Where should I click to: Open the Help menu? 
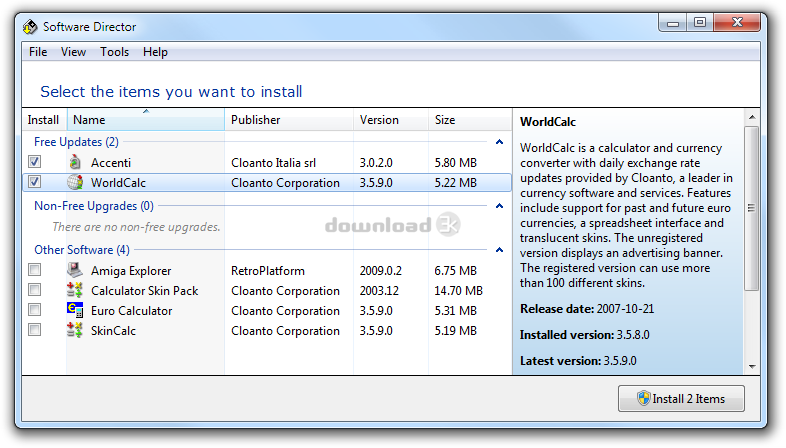tap(155, 52)
